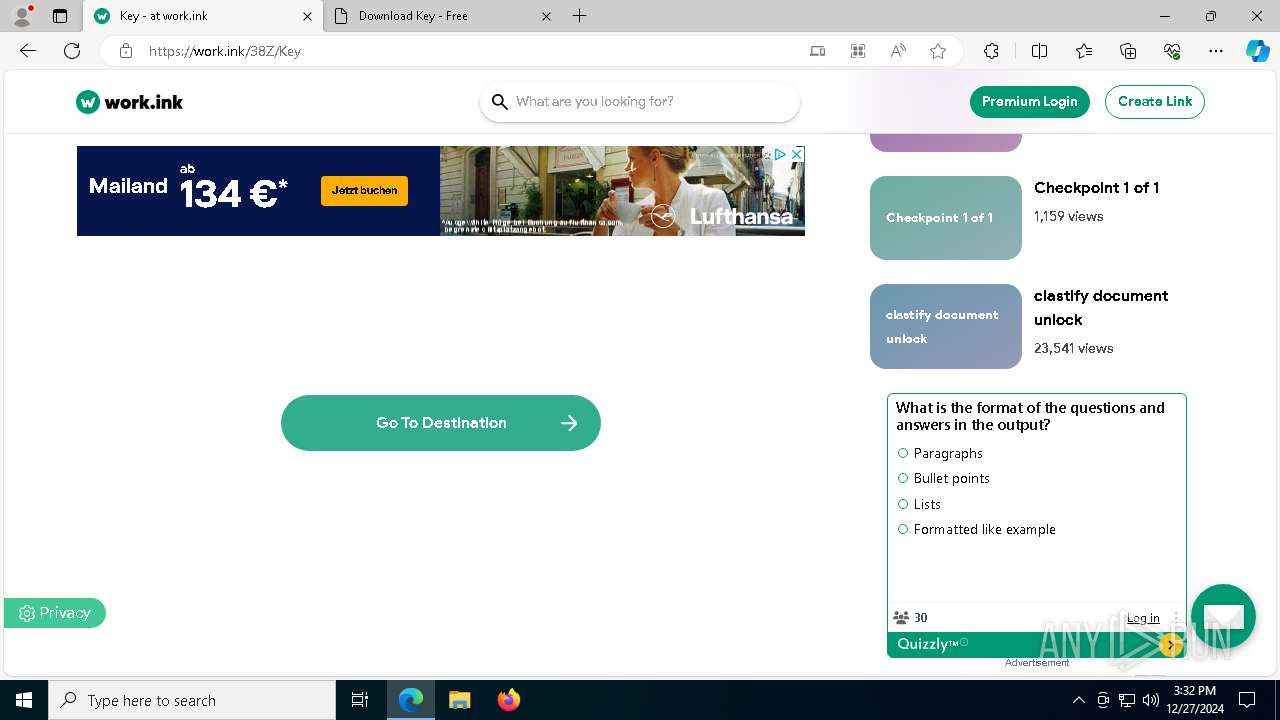Screen dimensions: 1280x720
Task: Open the Favorites list icon
Action: (1084, 51)
